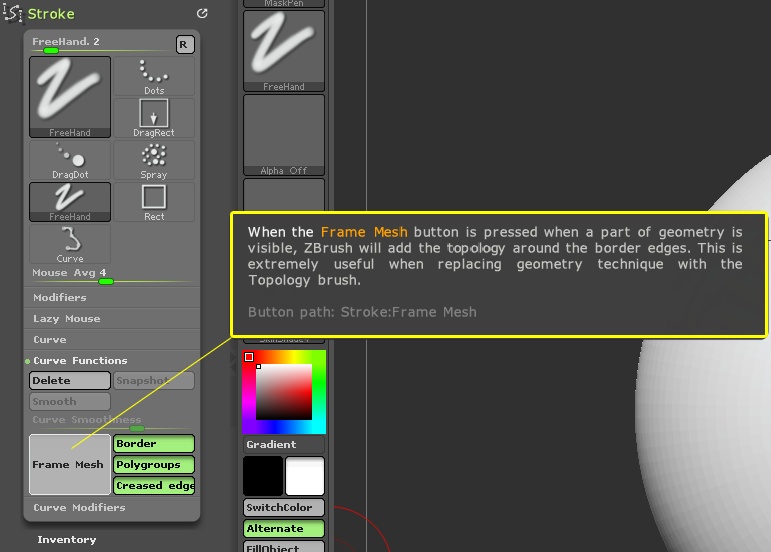
Task: Toggle the Creased edges option
Action: tap(154, 486)
